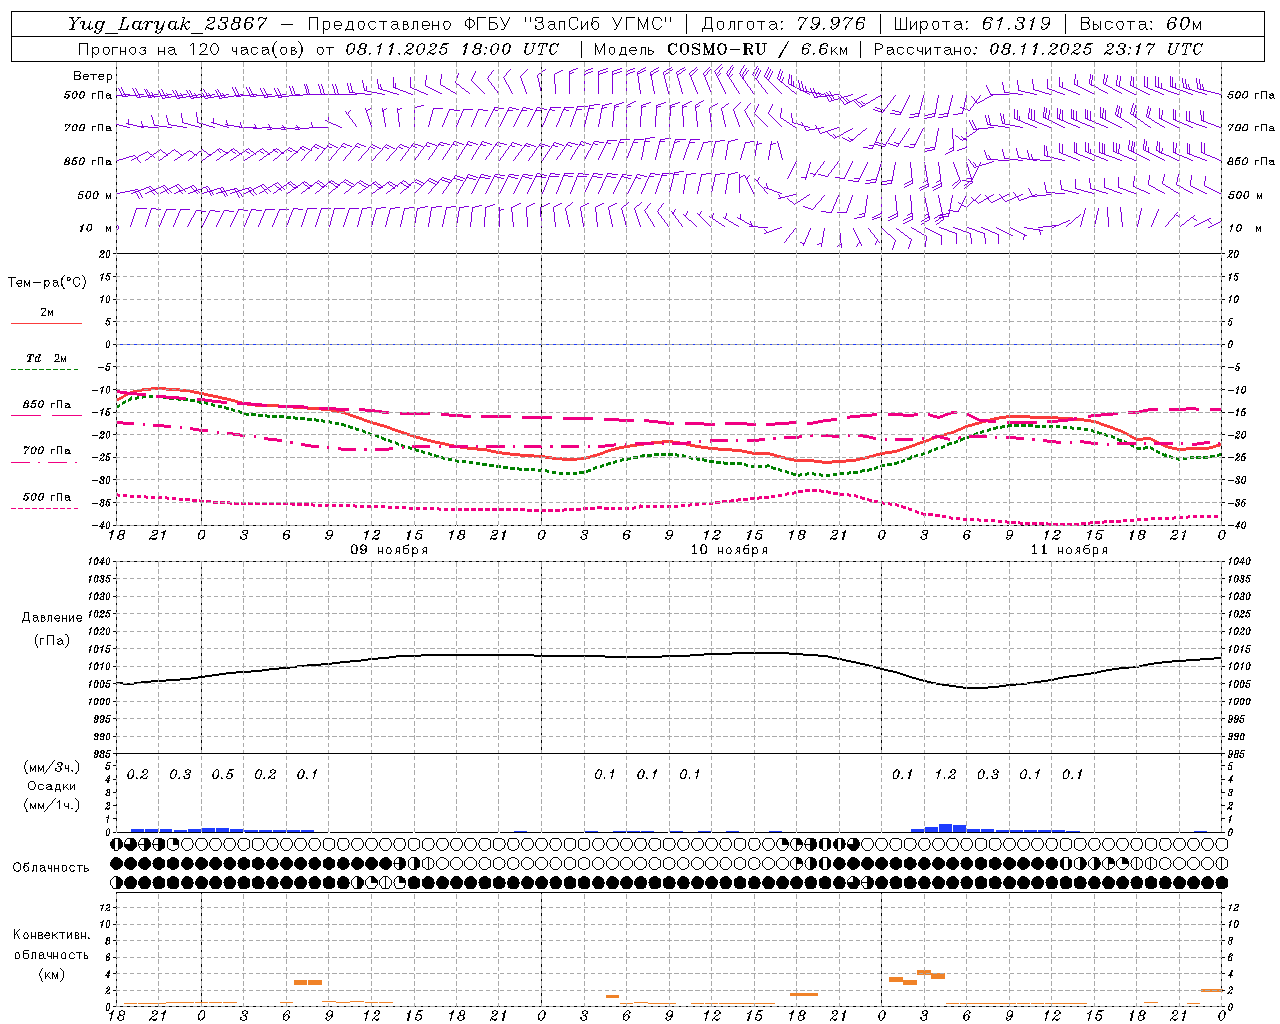Click the 'Тем-ра(°C)' temperature panel label
The width and height of the screenshot is (1280, 1024).
(47, 283)
